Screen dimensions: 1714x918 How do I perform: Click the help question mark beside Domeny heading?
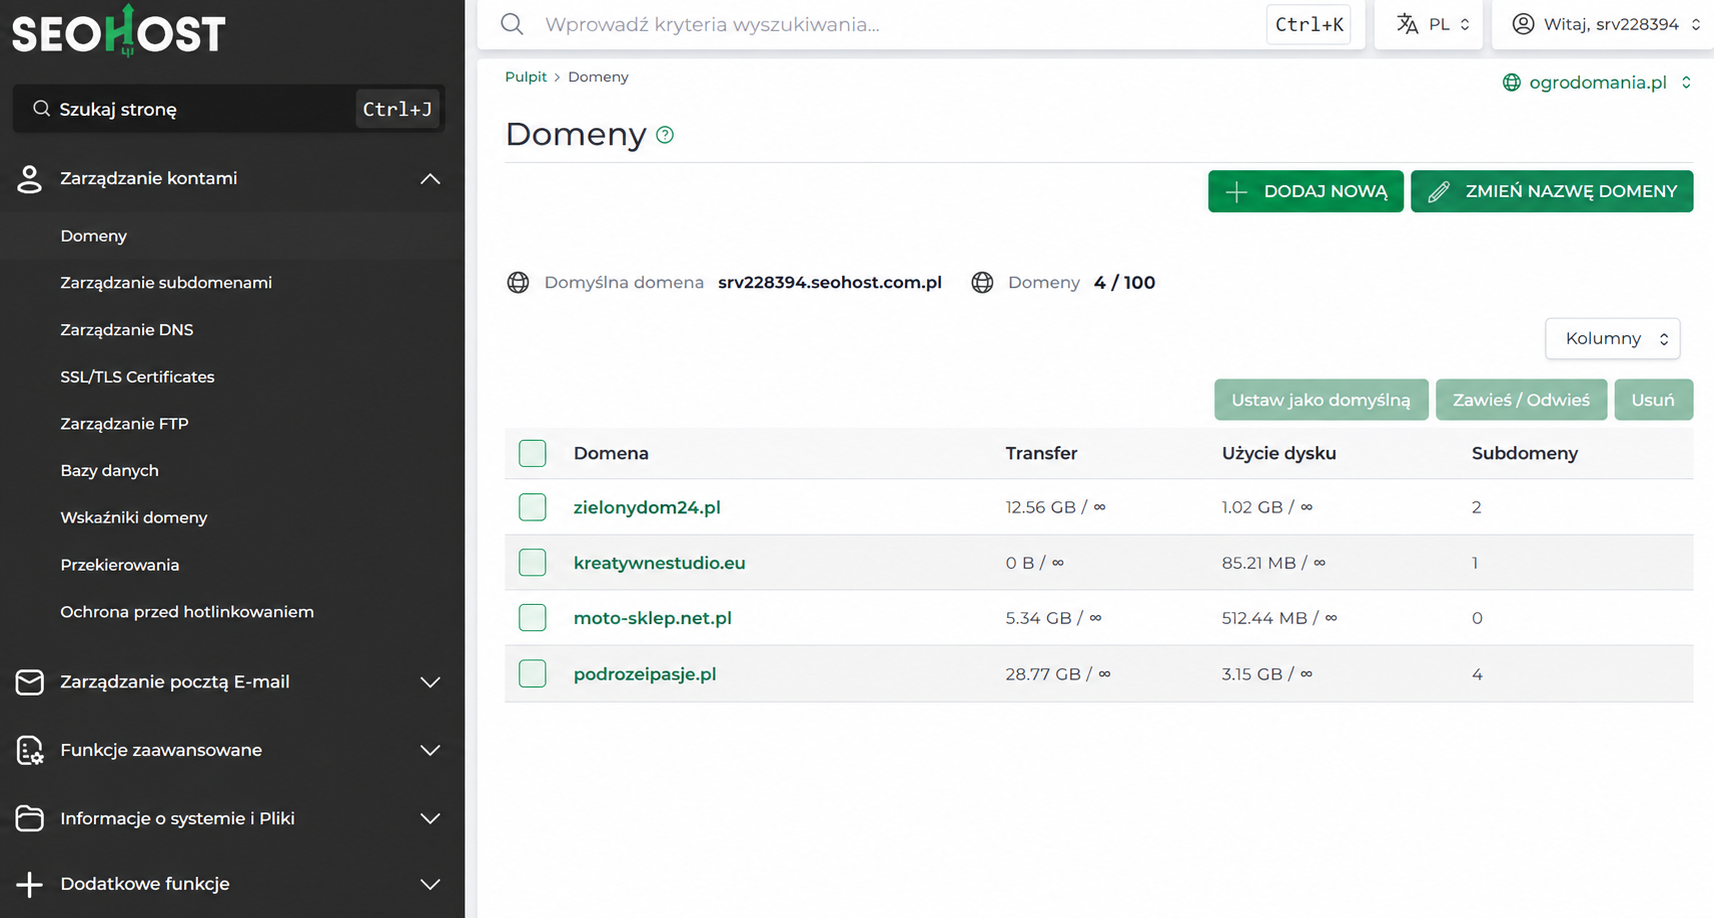[x=665, y=135]
